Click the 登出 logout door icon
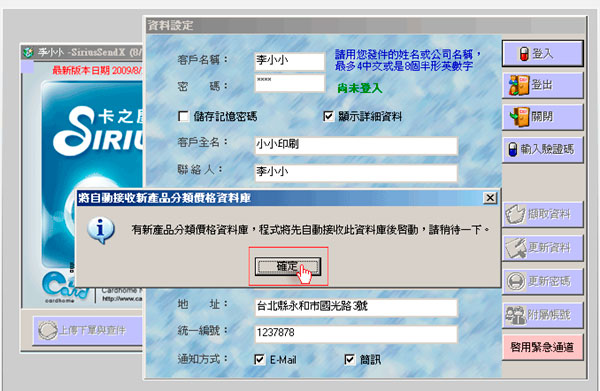600x391 pixels. (x=519, y=85)
